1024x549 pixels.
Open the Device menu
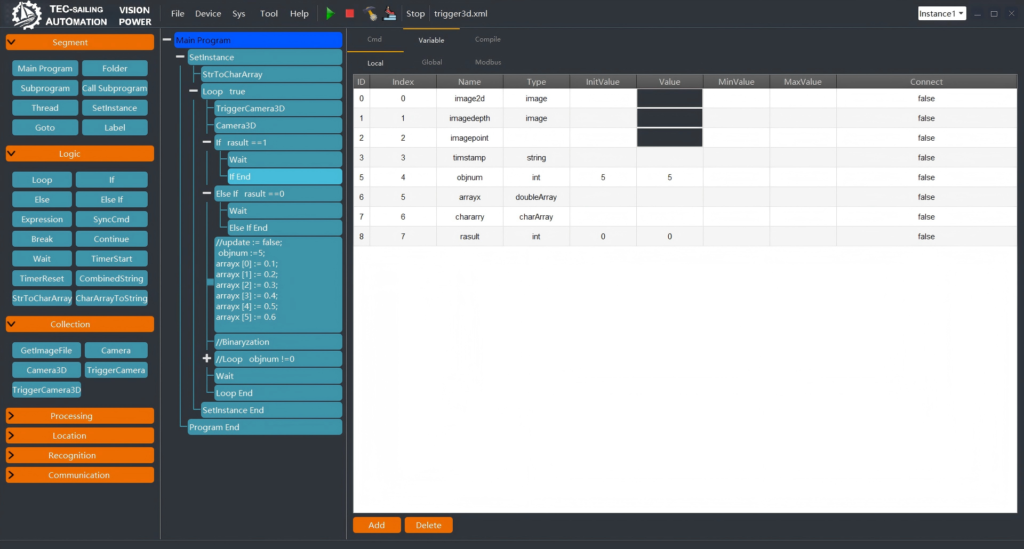[208, 14]
